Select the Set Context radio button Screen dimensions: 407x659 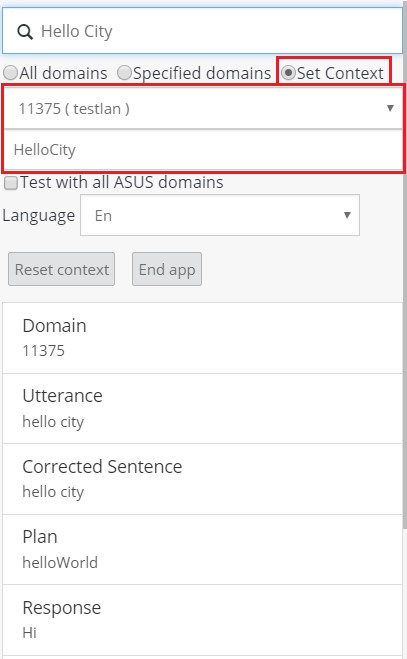click(288, 73)
